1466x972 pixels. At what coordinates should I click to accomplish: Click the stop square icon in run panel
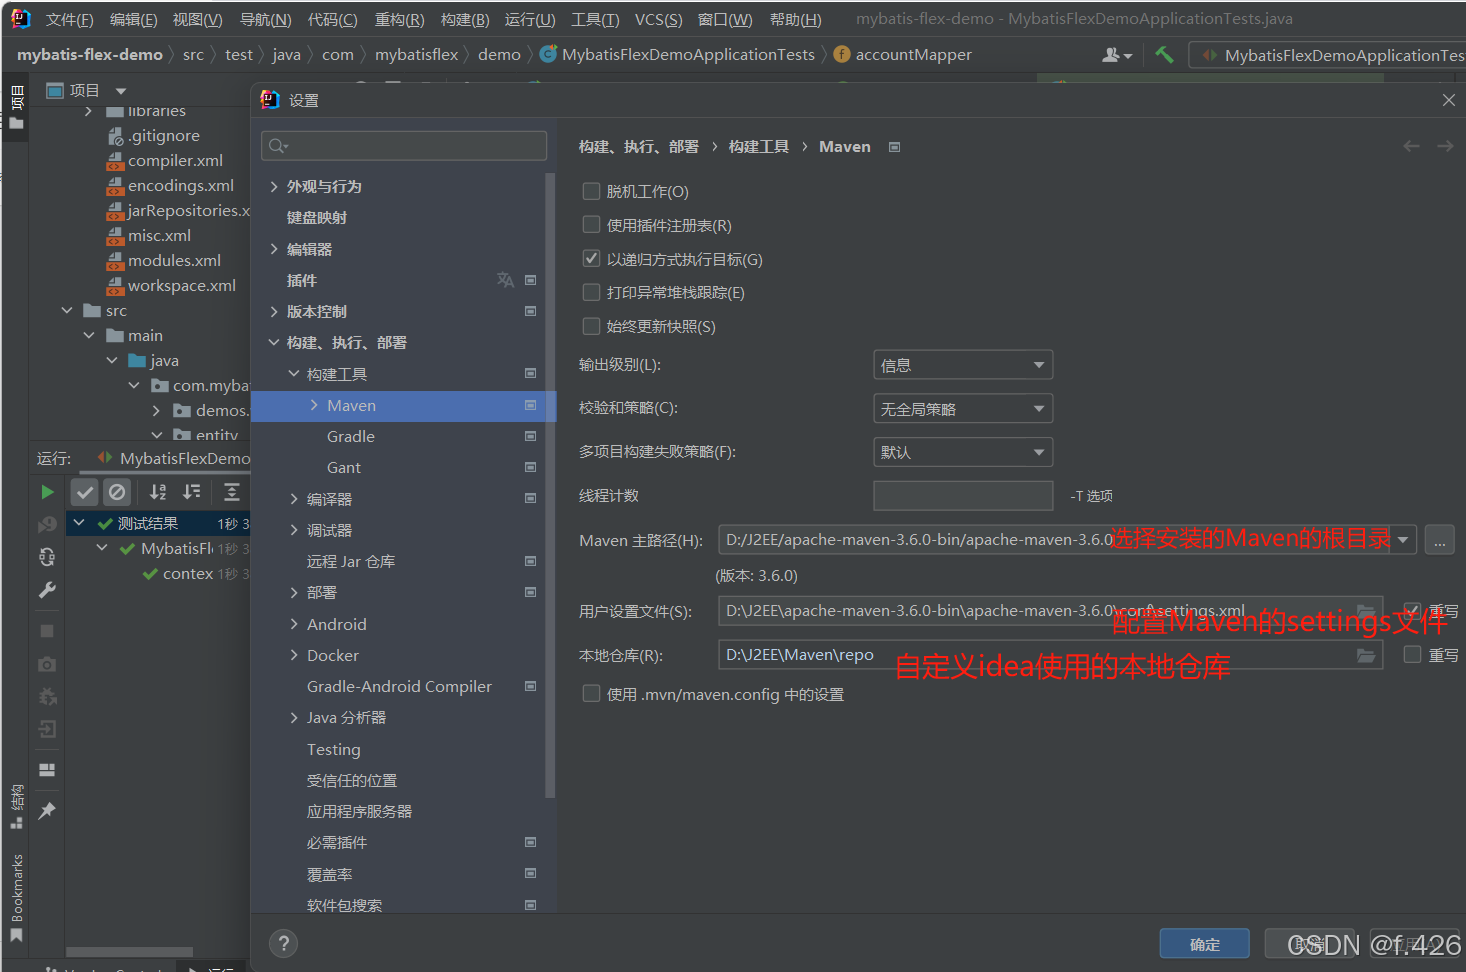[47, 631]
